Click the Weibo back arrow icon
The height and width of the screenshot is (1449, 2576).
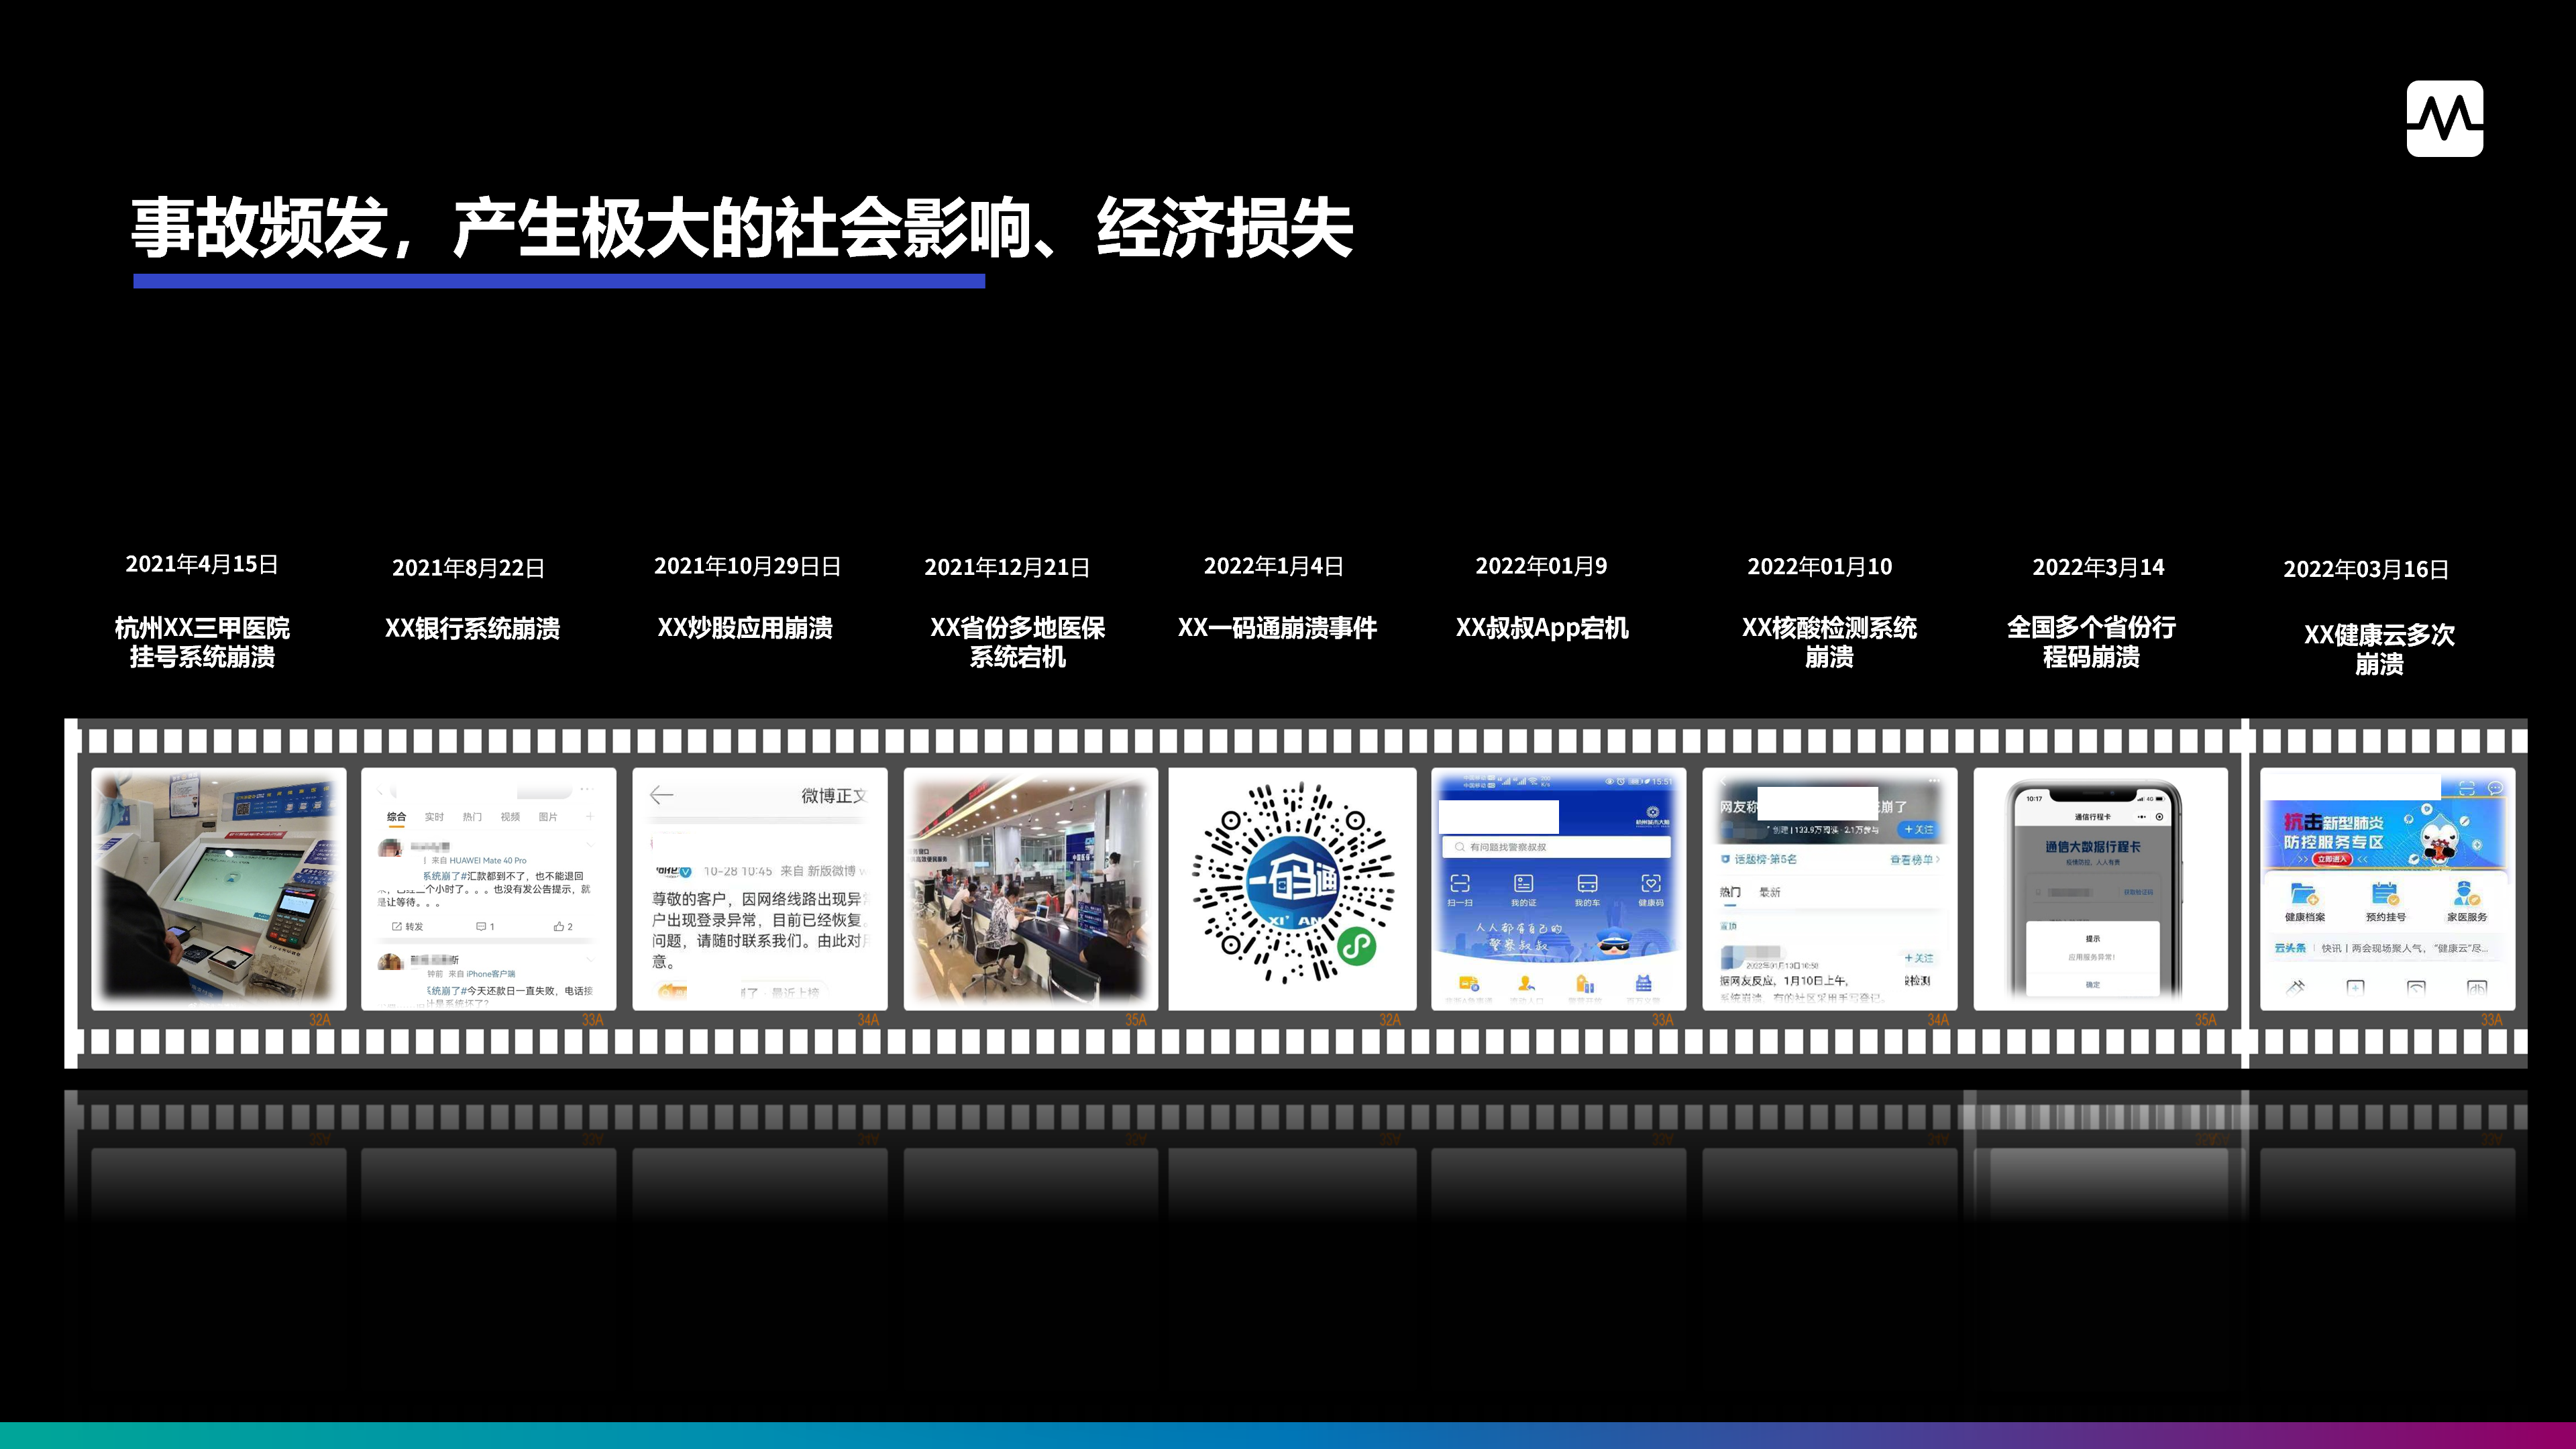tap(661, 795)
